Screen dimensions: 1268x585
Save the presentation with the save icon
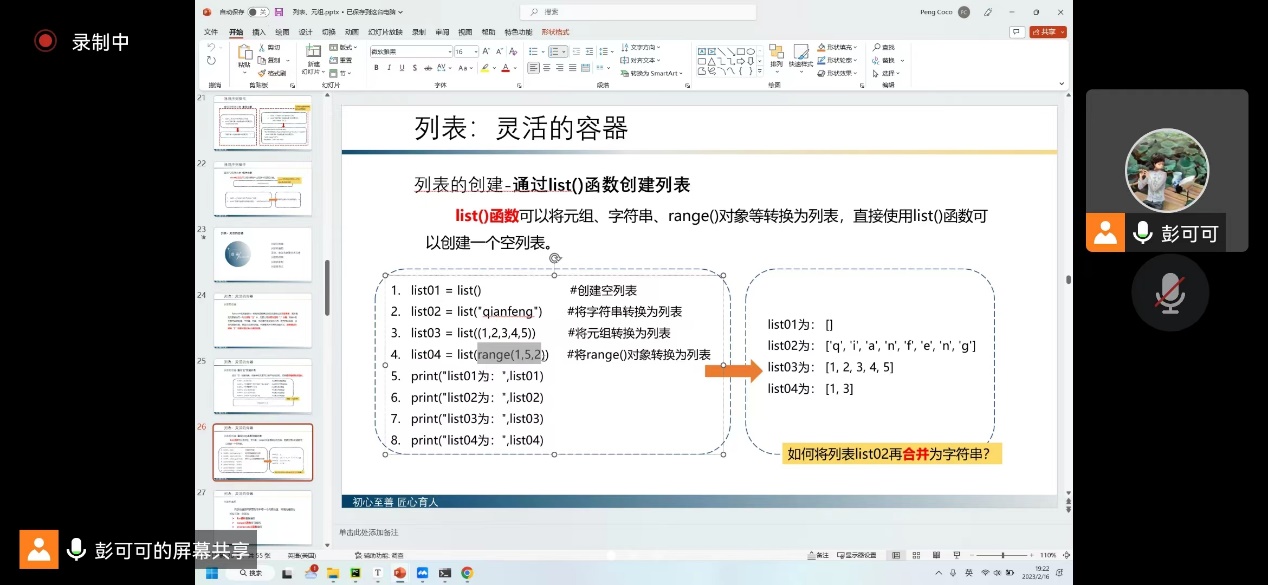pos(279,12)
